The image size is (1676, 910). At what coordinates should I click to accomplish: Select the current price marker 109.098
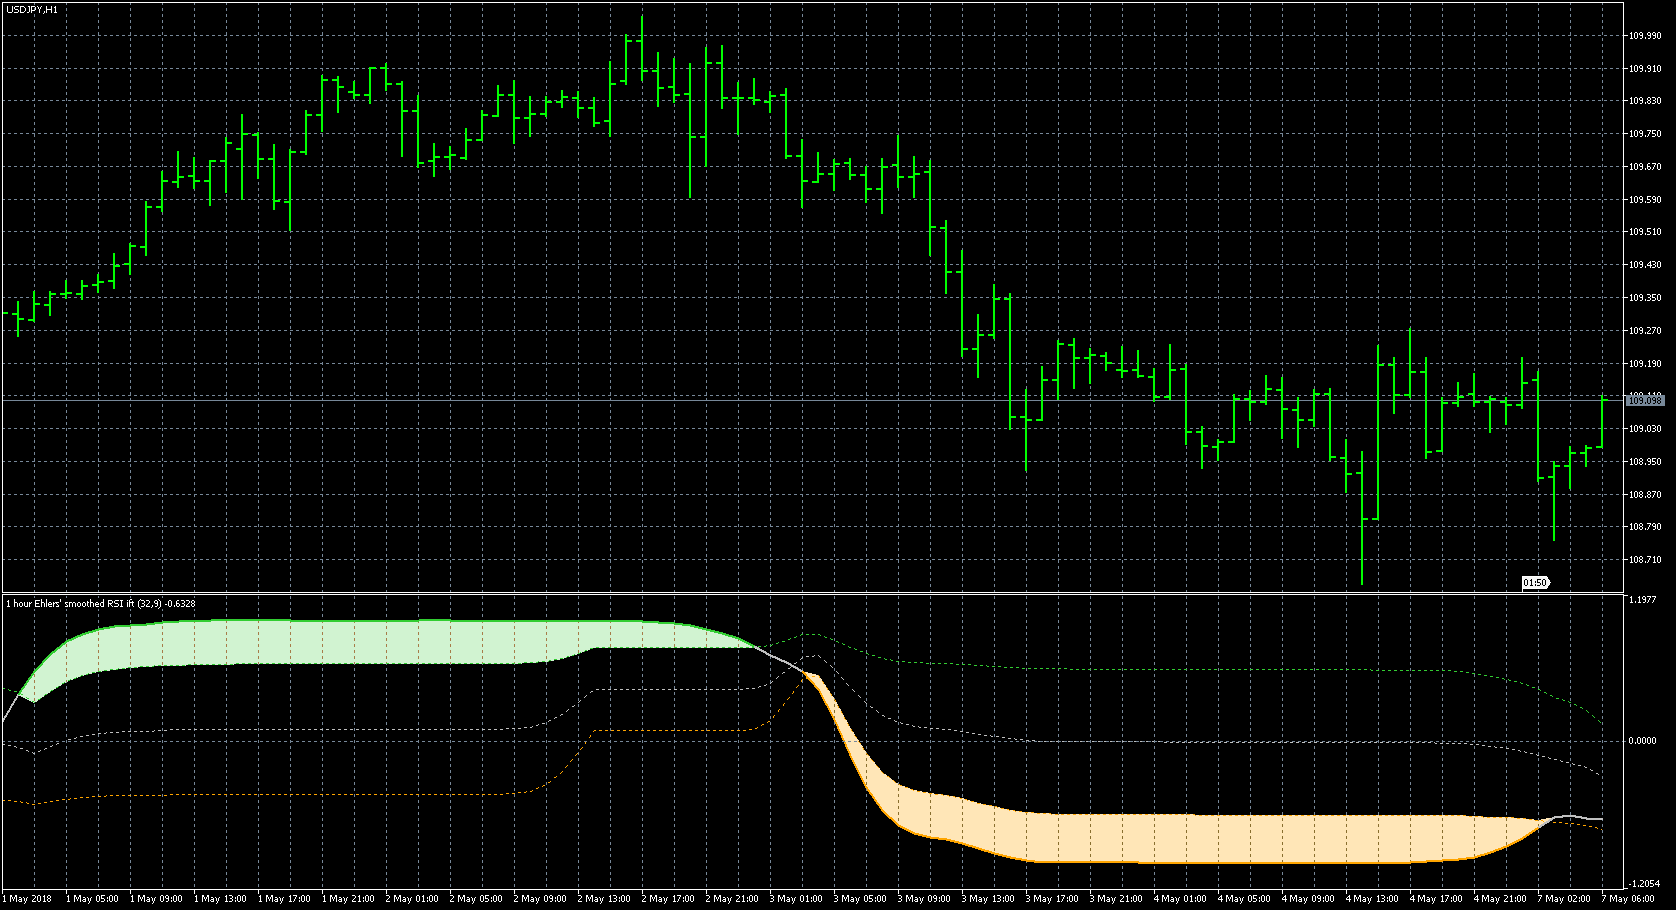(1645, 400)
